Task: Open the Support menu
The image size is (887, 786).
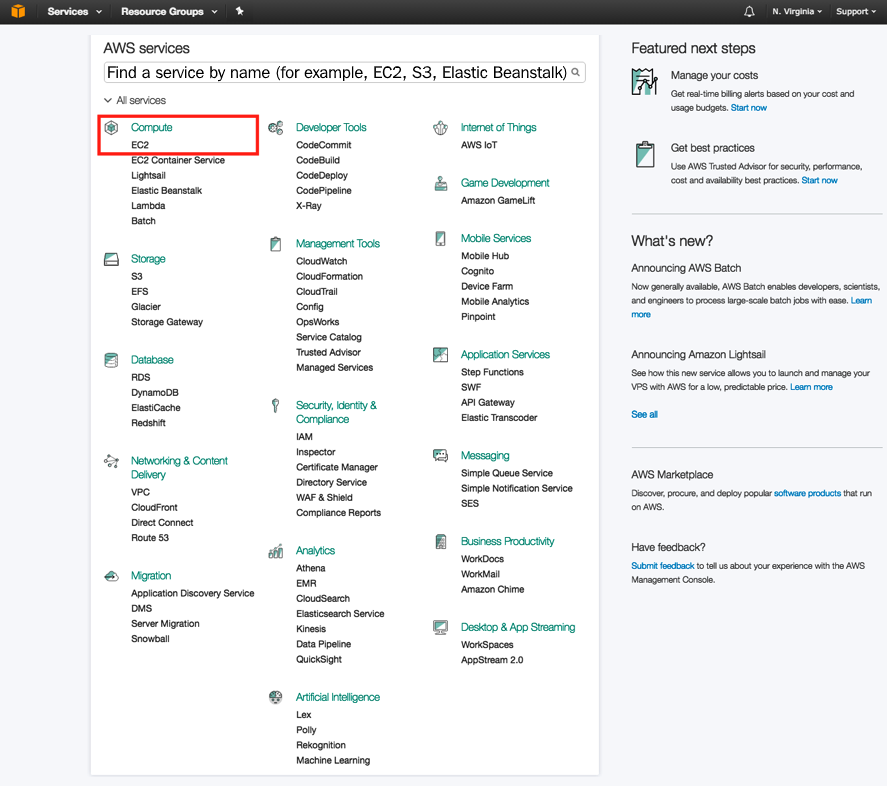Action: tap(858, 12)
